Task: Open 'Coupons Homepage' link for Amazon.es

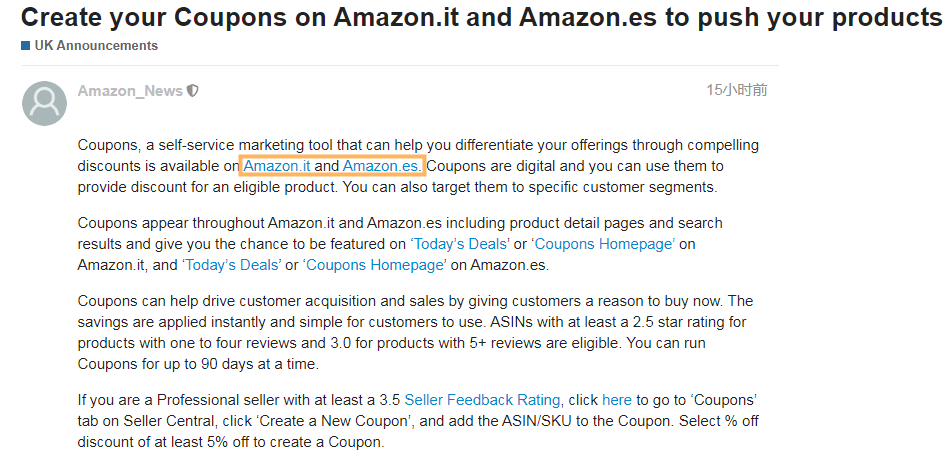Action: point(375,265)
